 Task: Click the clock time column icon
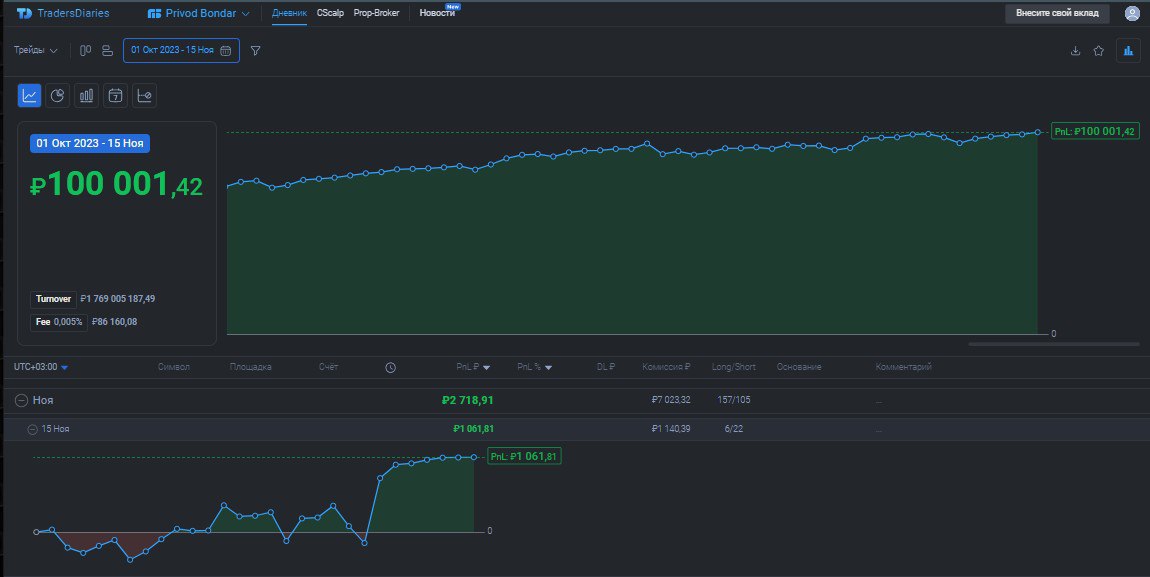pyautogui.click(x=390, y=367)
